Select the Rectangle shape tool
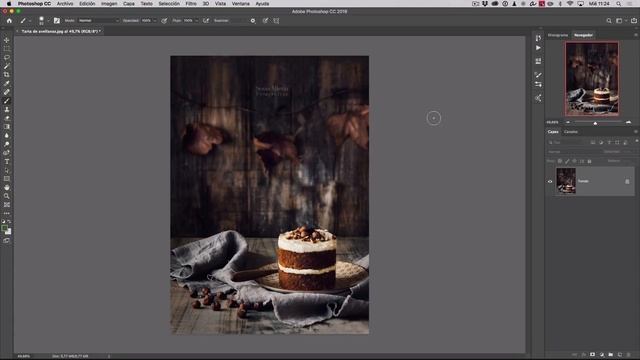Viewport: 640px width, 360px height. click(x=7, y=179)
